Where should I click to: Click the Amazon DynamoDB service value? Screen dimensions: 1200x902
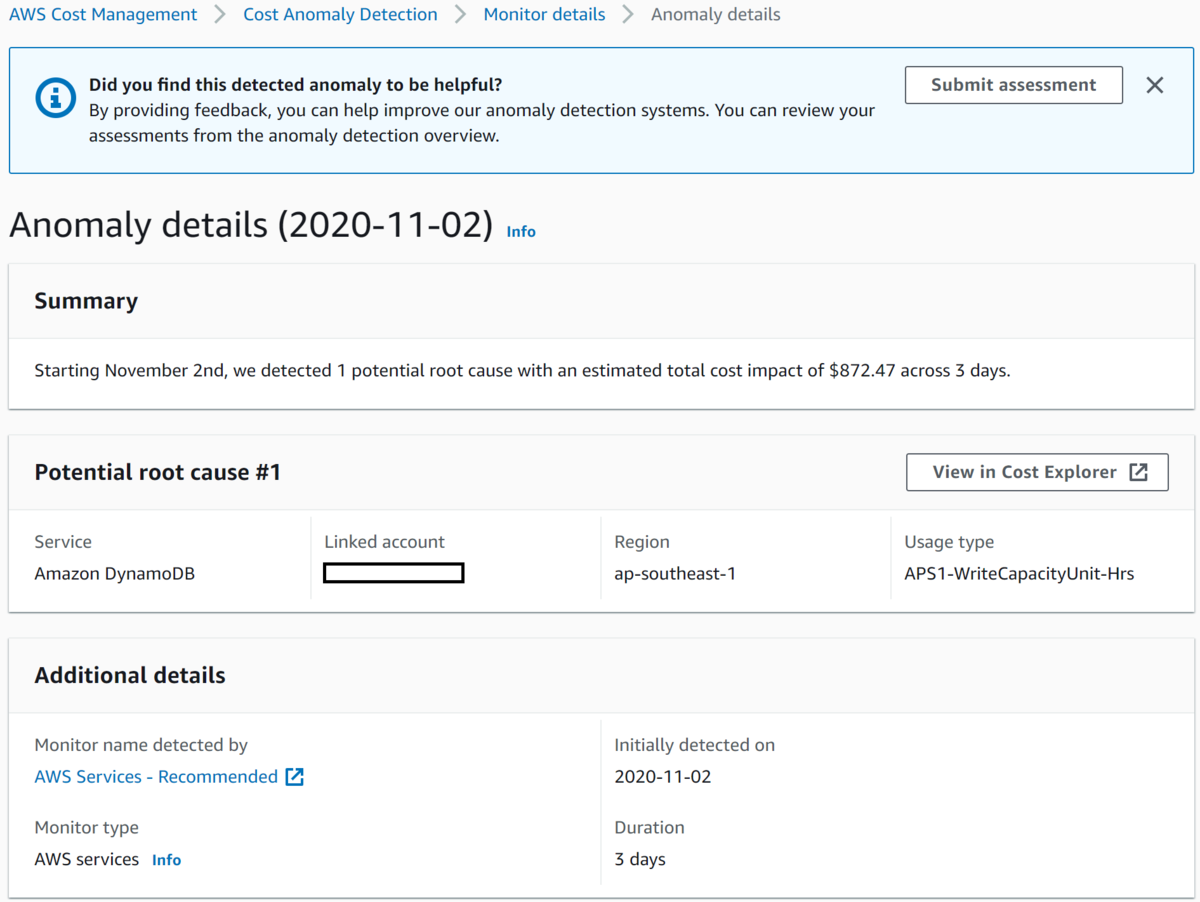[114, 574]
